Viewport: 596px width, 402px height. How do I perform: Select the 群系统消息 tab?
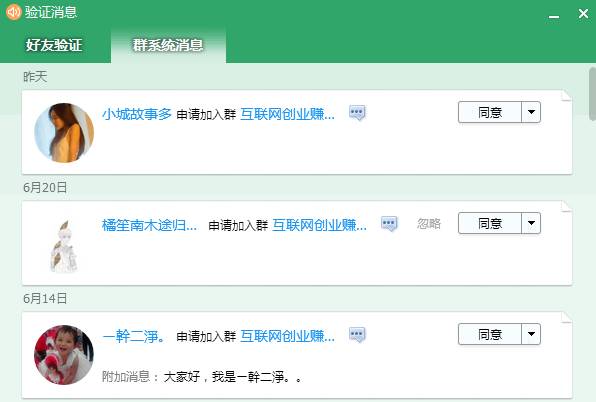point(168,45)
